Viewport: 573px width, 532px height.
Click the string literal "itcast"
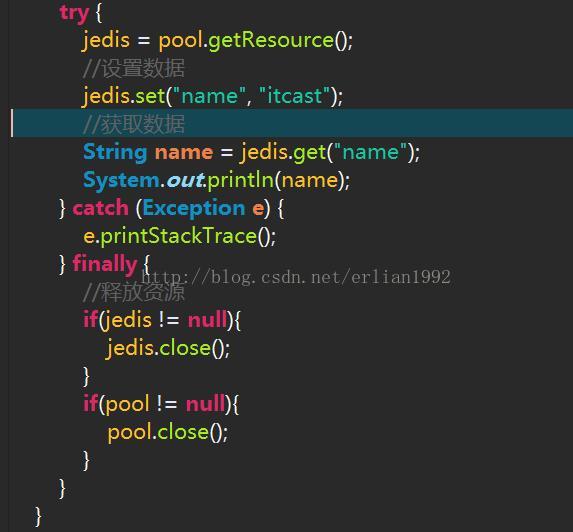295,96
